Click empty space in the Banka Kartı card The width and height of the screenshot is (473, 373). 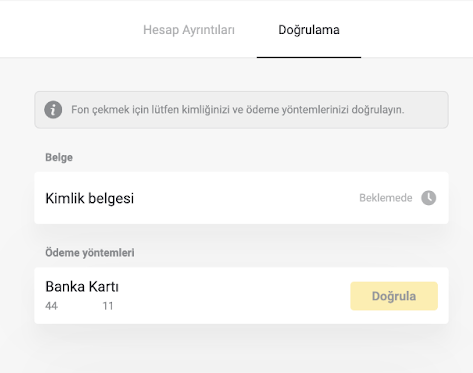233,296
